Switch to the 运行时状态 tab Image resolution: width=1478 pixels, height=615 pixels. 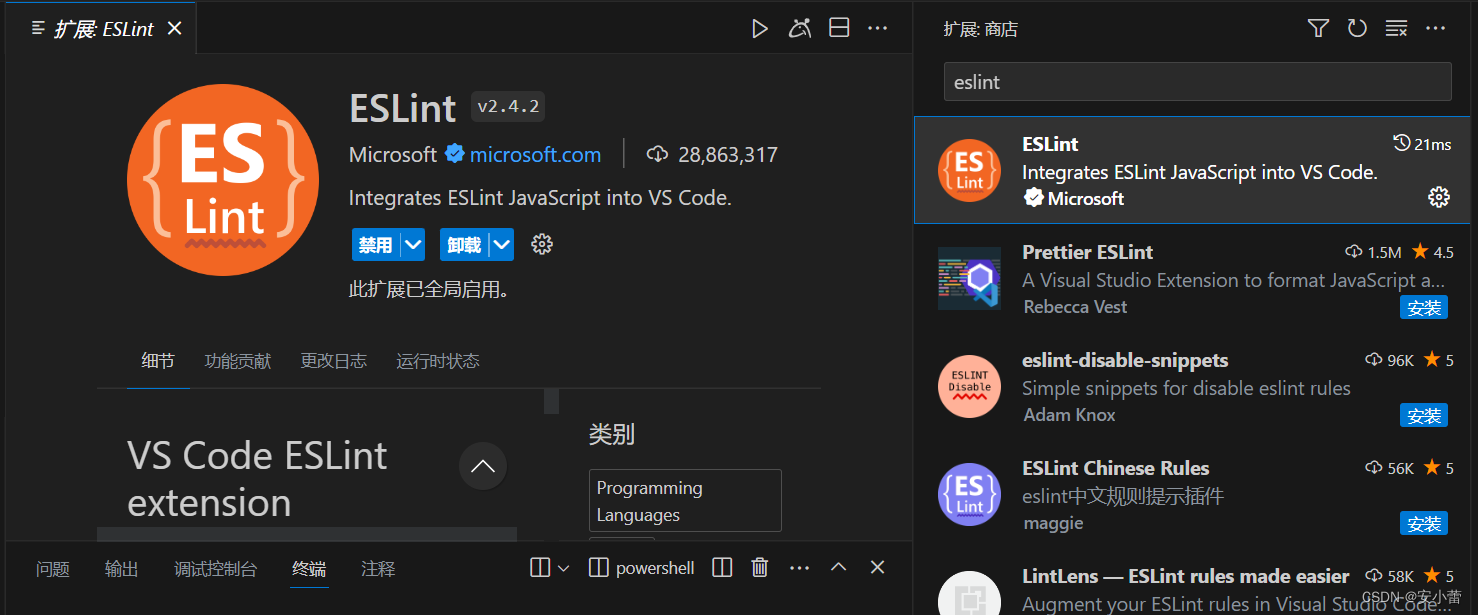[438, 361]
